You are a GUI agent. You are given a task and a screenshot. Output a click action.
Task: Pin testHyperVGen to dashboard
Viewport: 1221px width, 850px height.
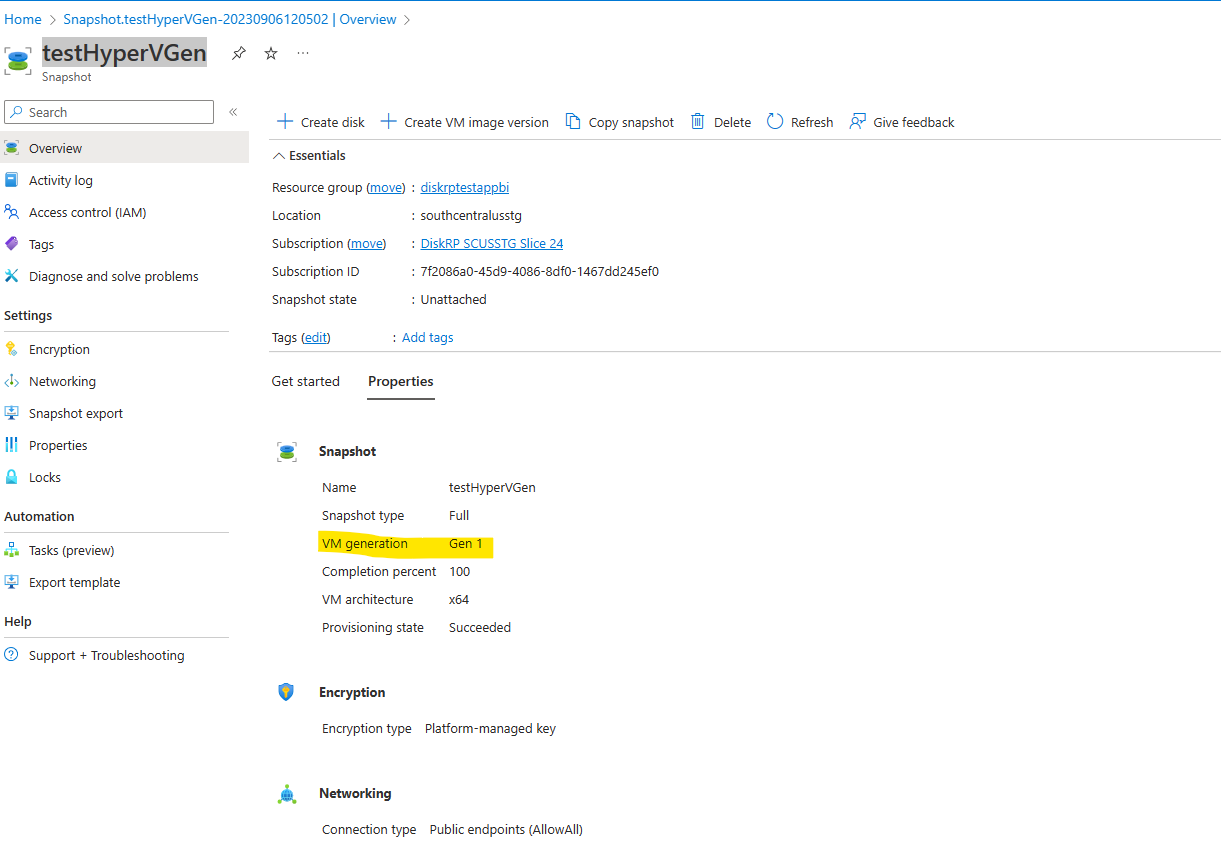[237, 52]
